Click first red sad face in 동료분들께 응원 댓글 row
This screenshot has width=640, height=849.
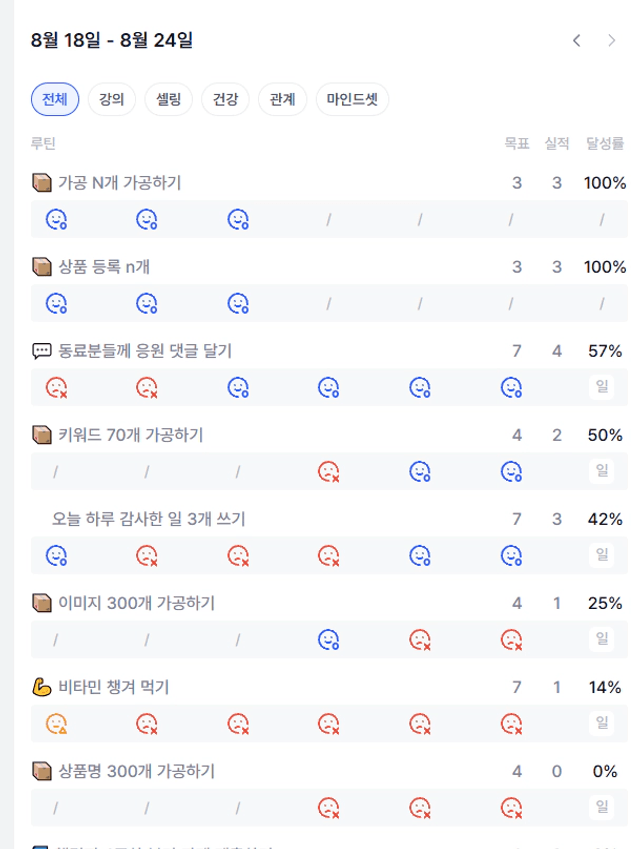56,388
